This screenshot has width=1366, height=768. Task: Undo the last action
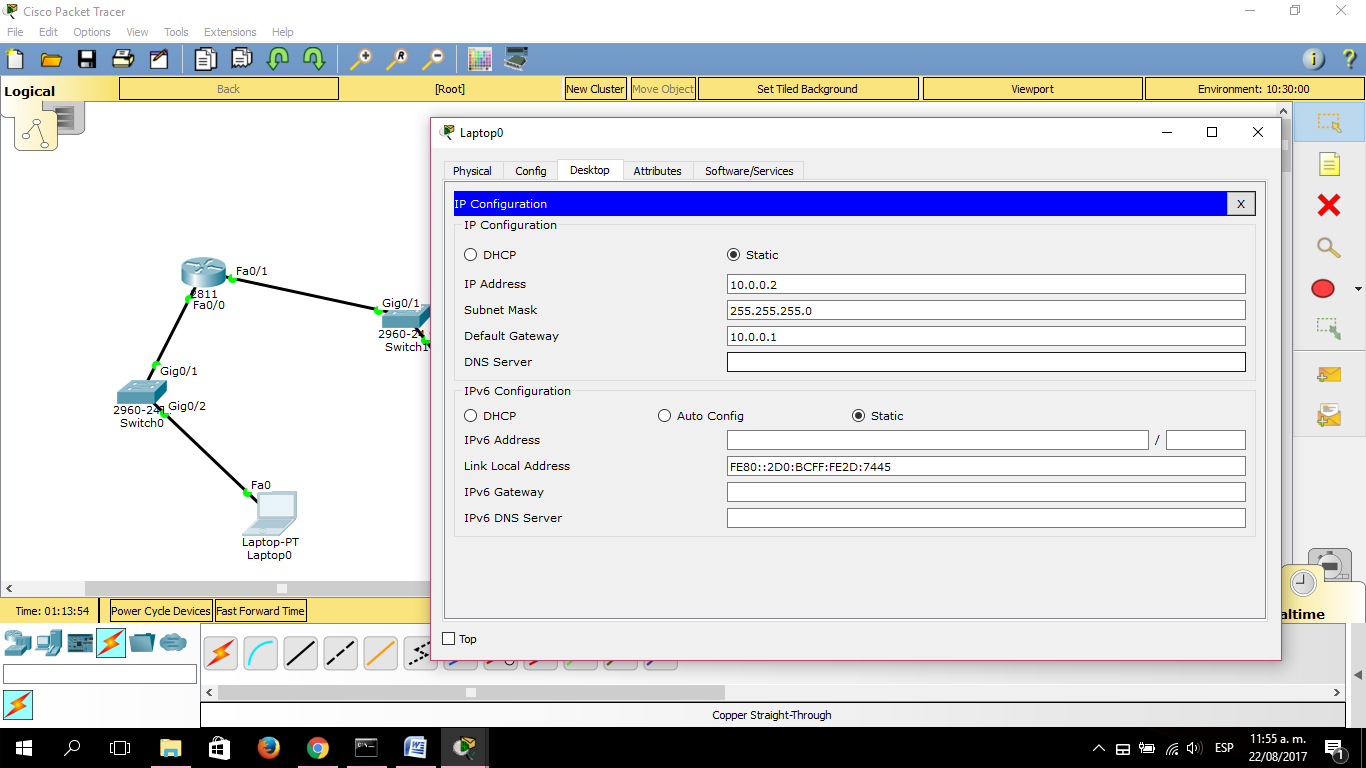coord(278,59)
